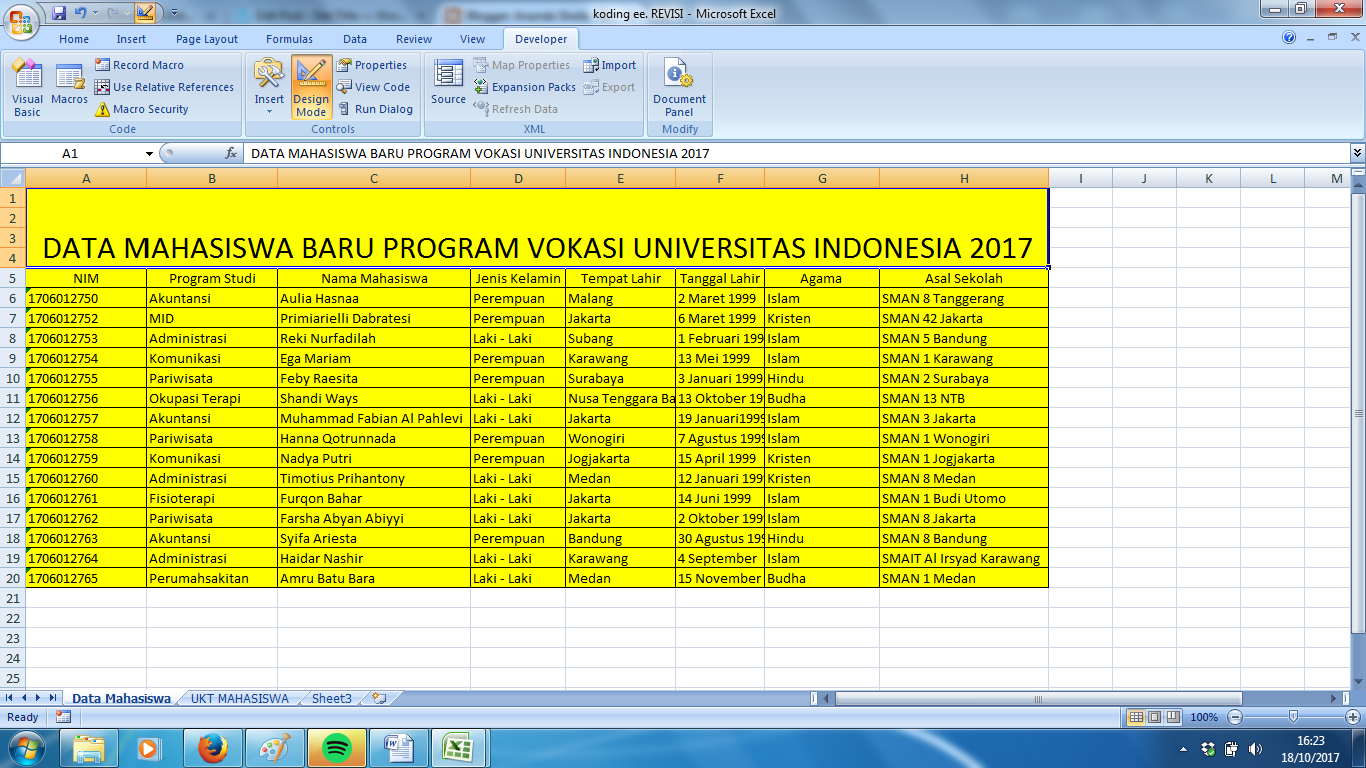Open Spotify from the taskbar
Screen dimensions: 1366x768
337,746
